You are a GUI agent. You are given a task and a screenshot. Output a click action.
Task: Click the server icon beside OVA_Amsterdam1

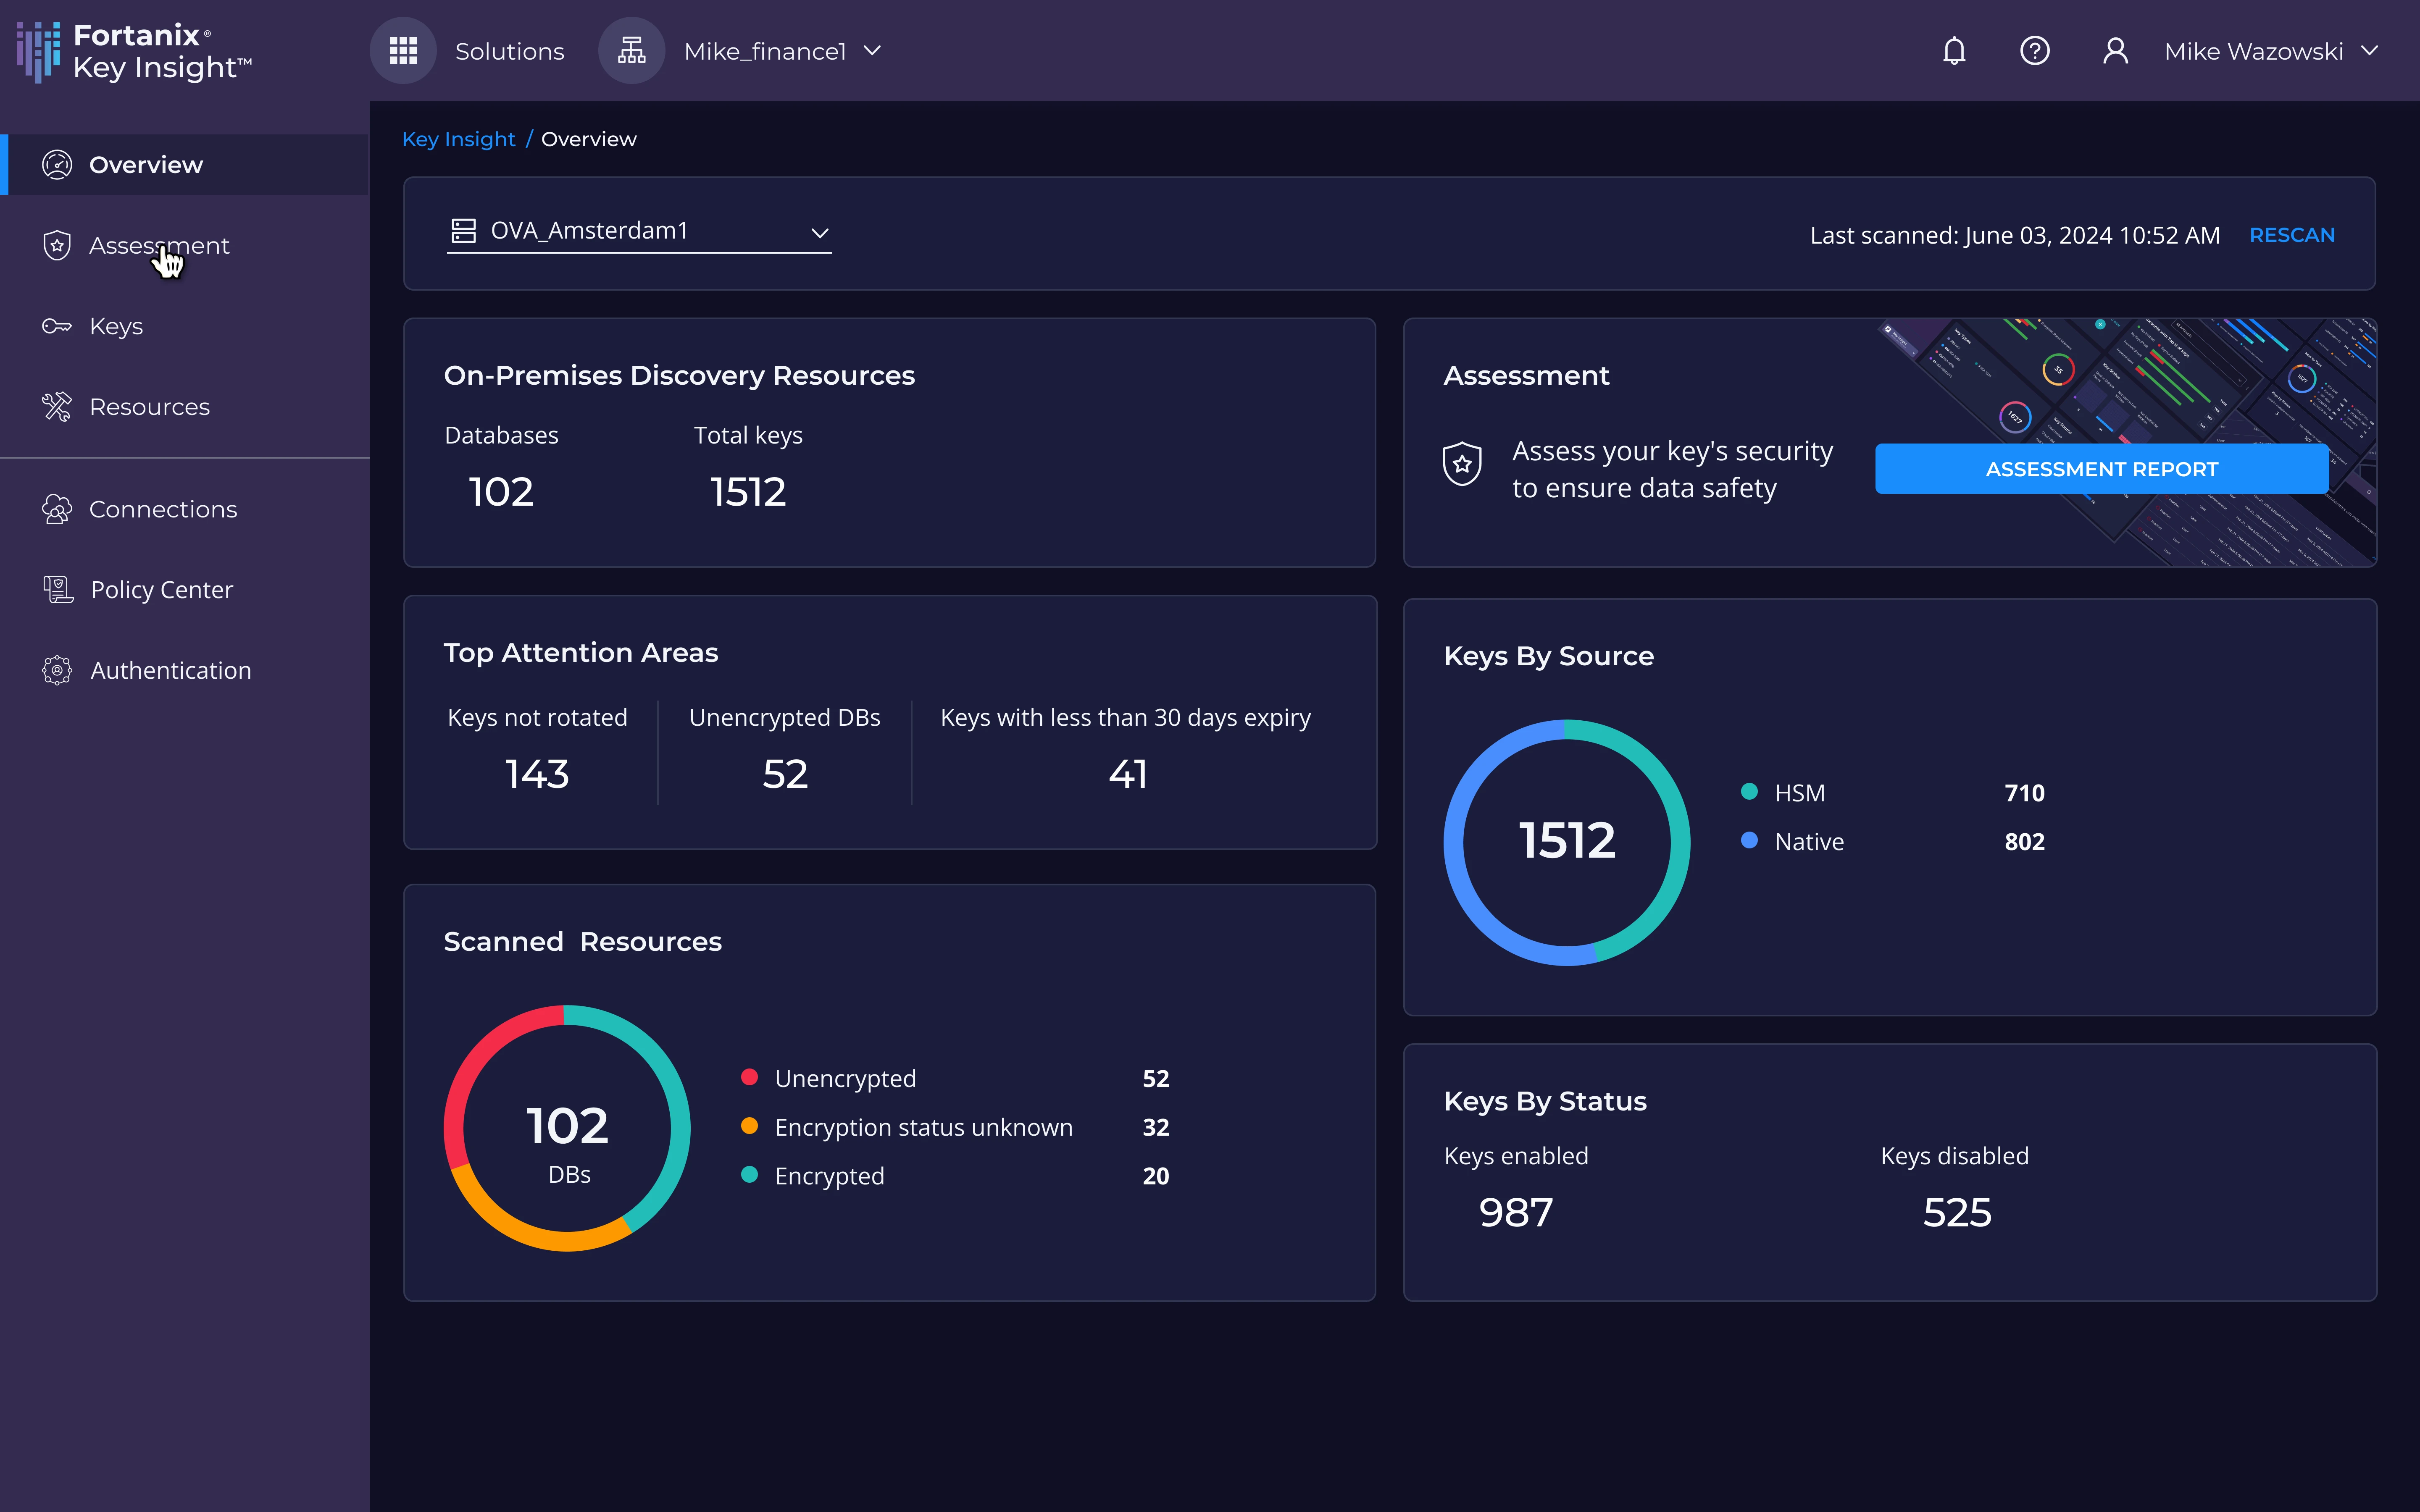pyautogui.click(x=464, y=231)
